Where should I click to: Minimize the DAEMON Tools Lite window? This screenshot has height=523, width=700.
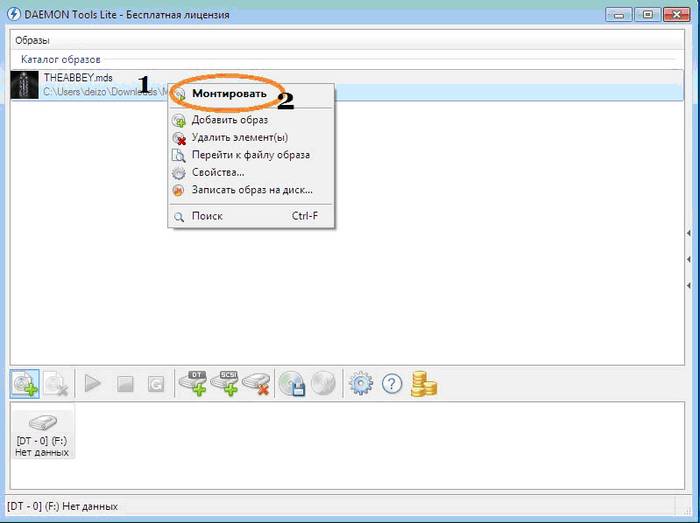coord(619,15)
